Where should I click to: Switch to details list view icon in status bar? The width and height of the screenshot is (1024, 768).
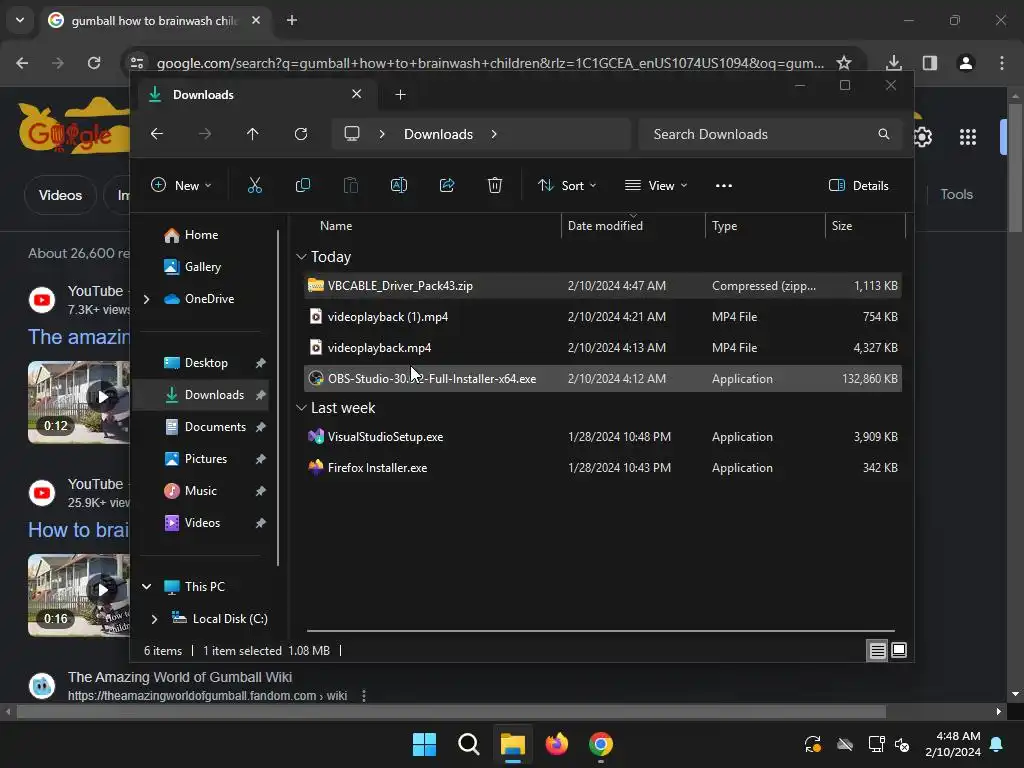point(877,650)
